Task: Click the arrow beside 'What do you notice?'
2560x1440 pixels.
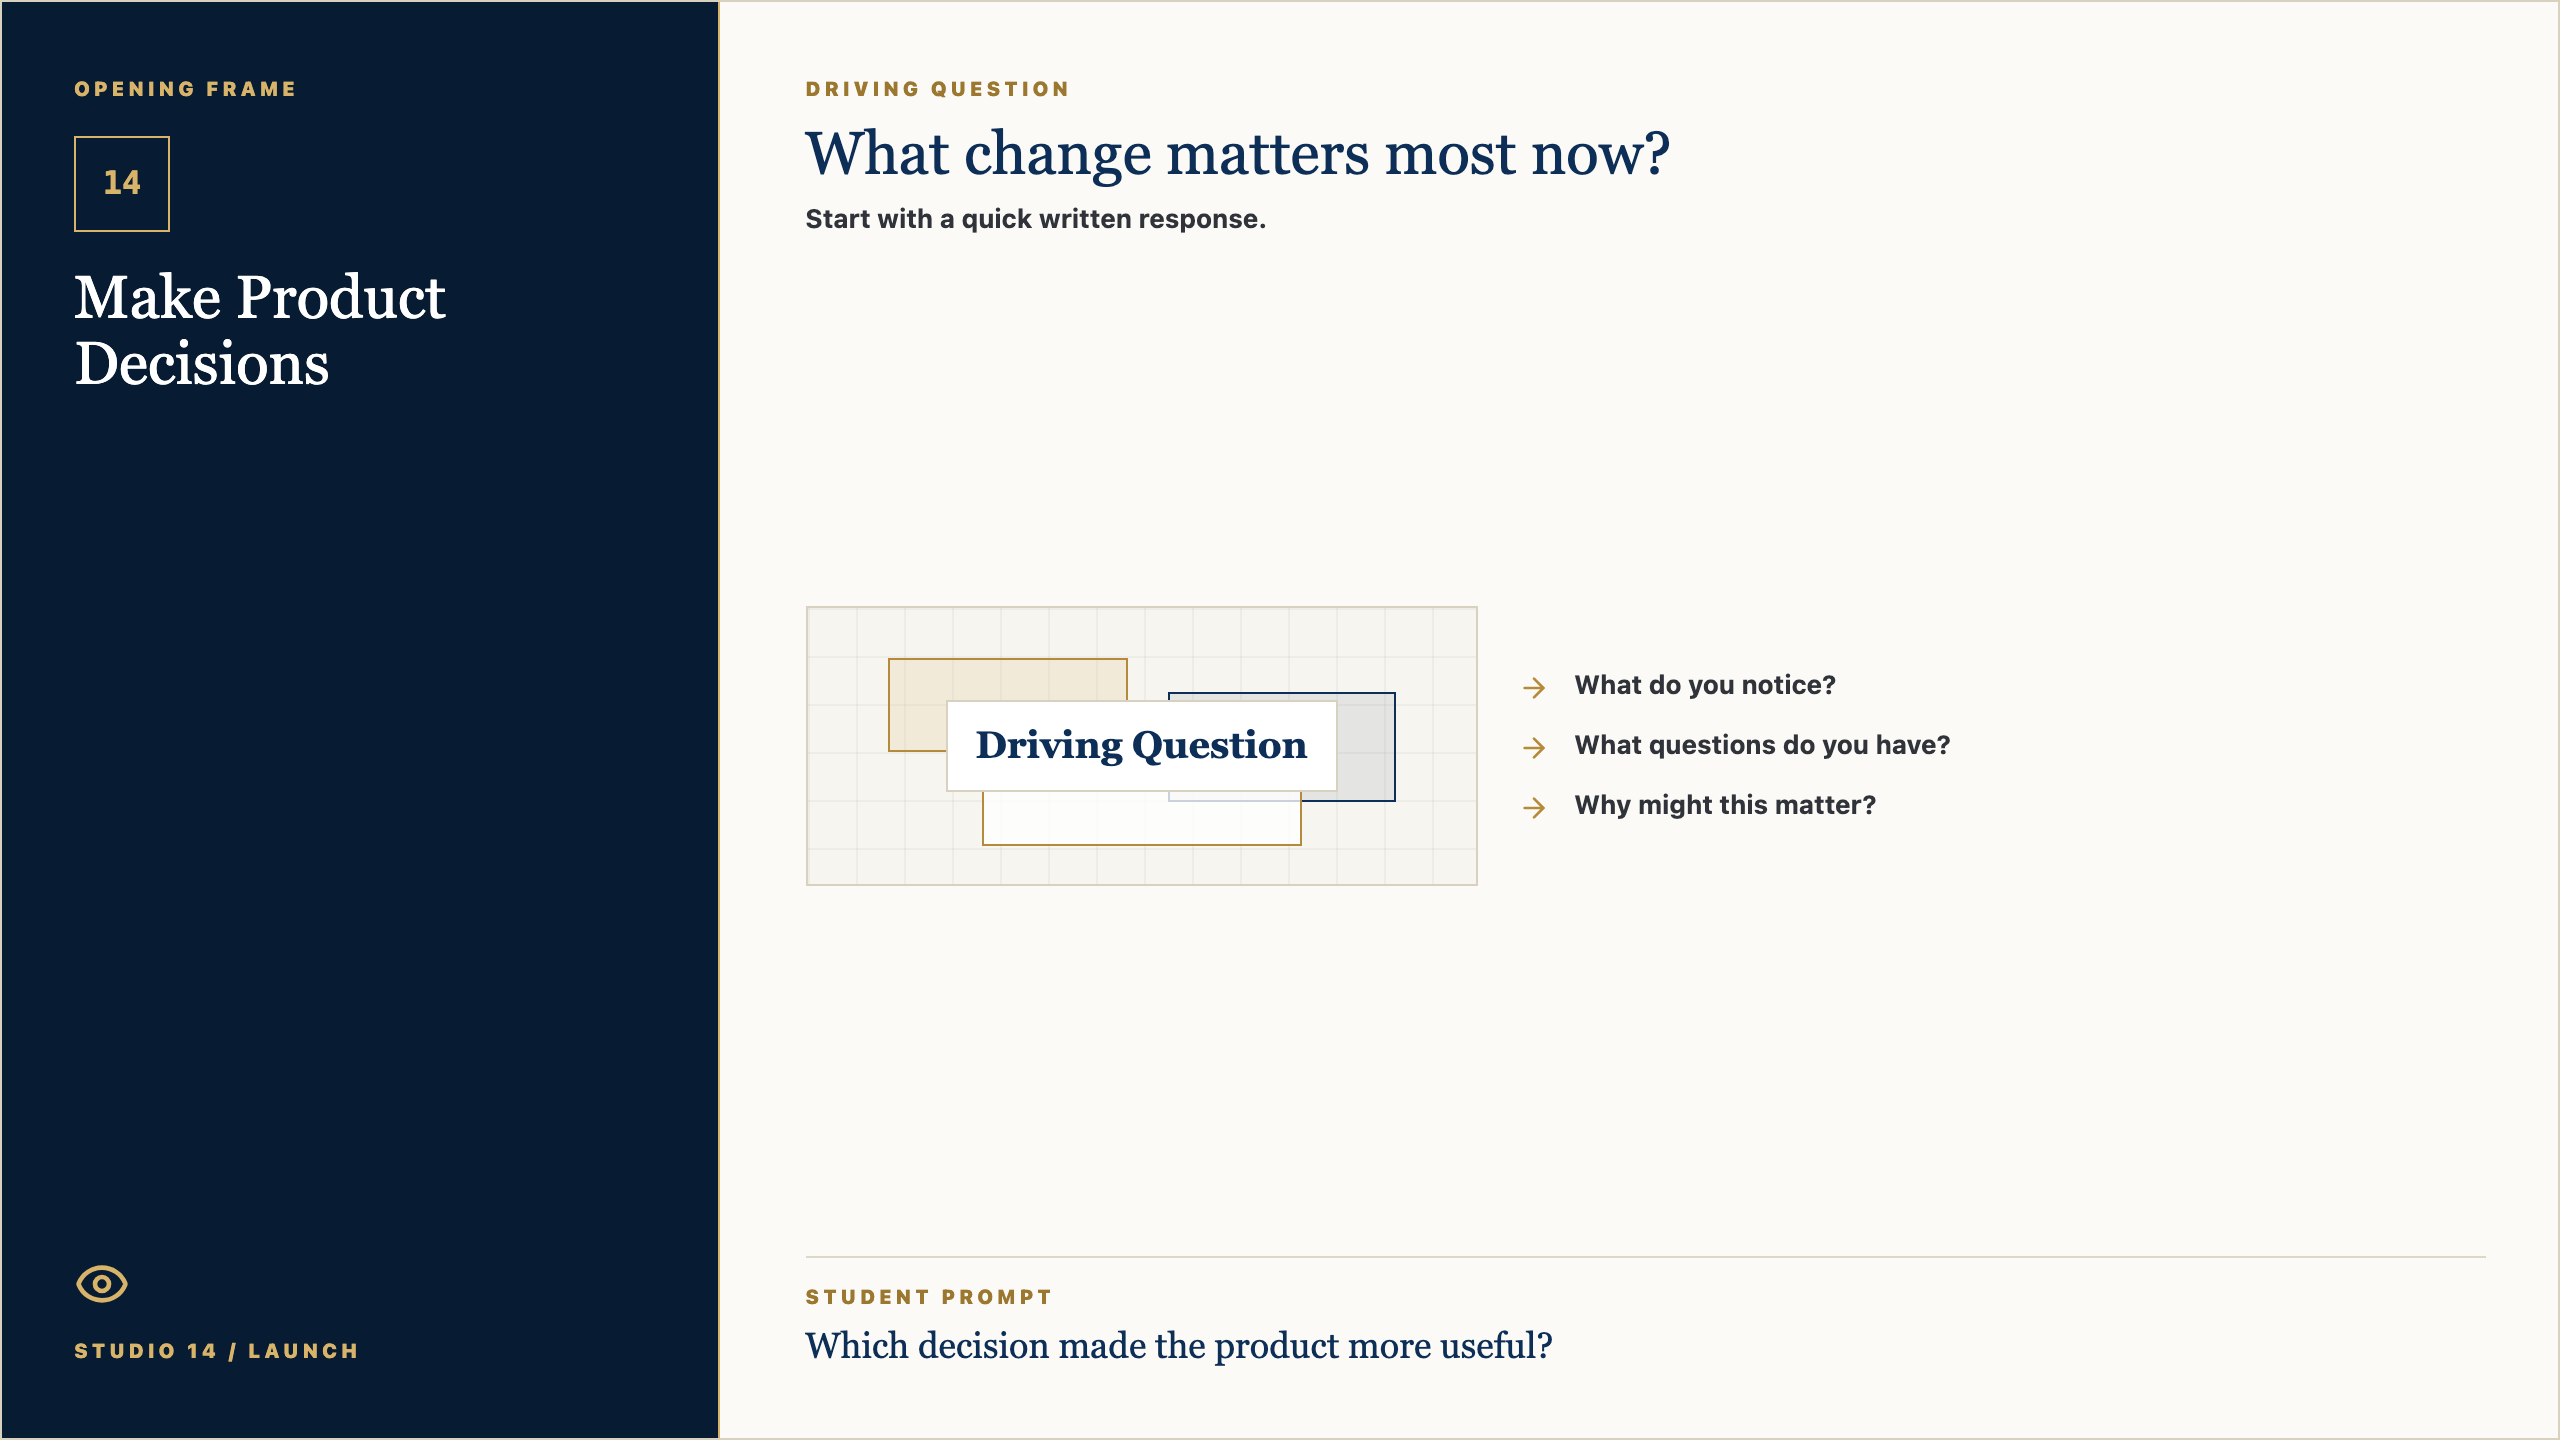Action: point(1534,687)
